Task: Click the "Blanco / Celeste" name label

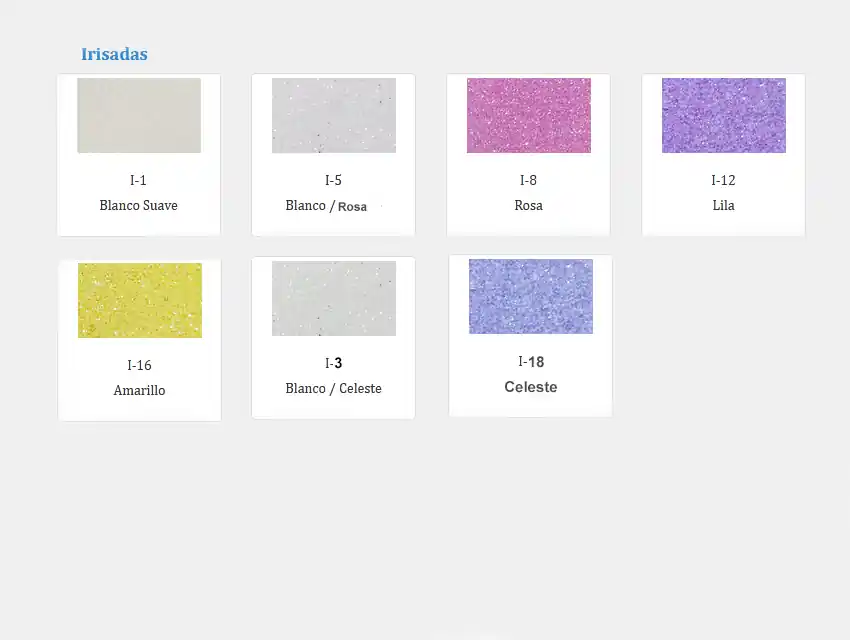Action: click(333, 389)
